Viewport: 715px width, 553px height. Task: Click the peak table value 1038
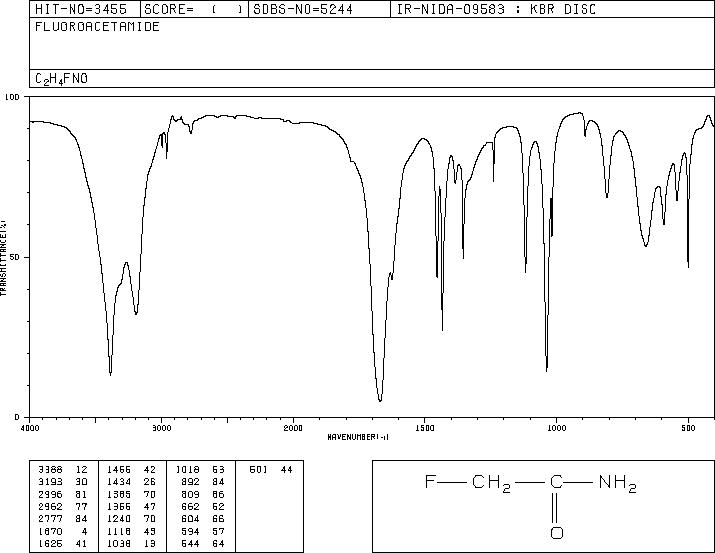tap(119, 544)
